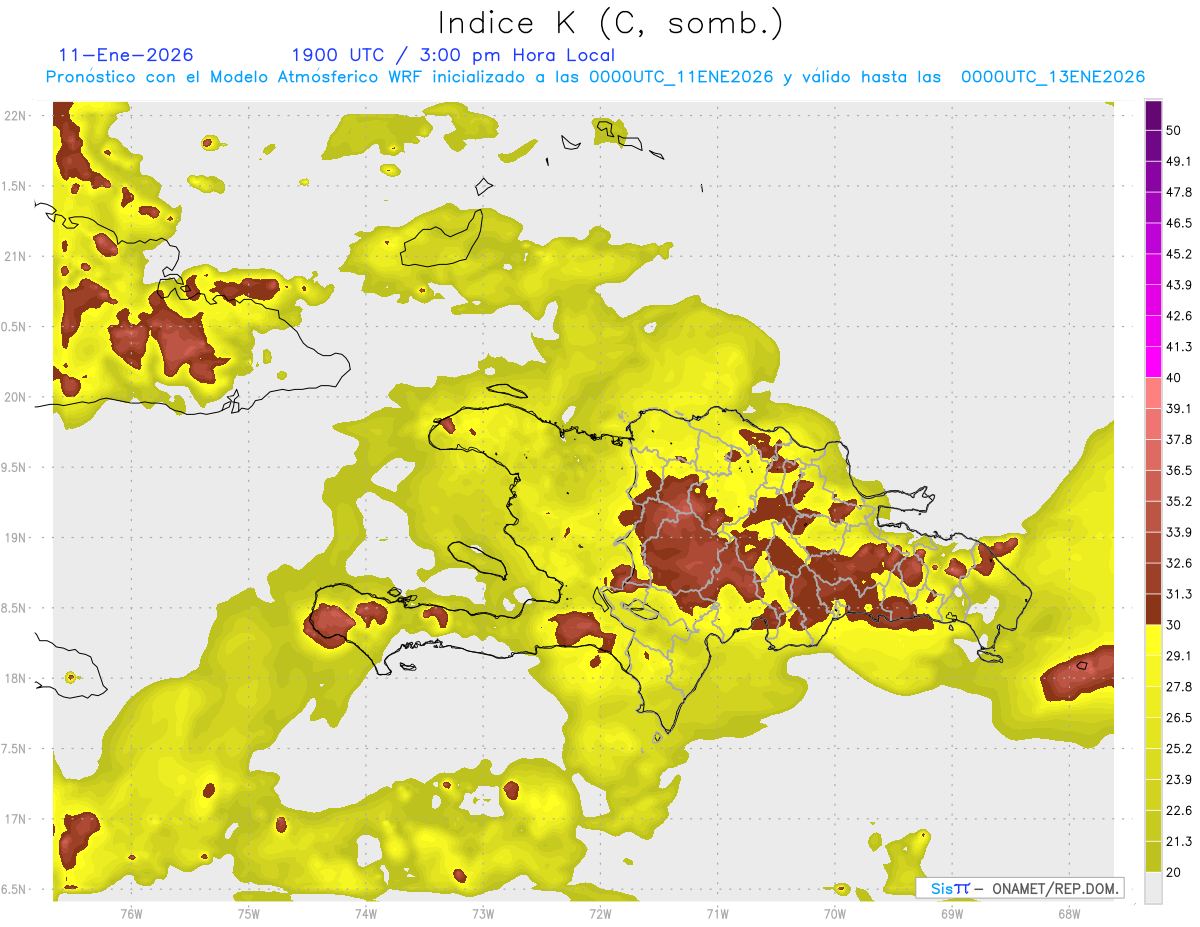Pick the gray swatch below 20 on colorbar
This screenshot has height=927, width=1200.
(x=1153, y=887)
